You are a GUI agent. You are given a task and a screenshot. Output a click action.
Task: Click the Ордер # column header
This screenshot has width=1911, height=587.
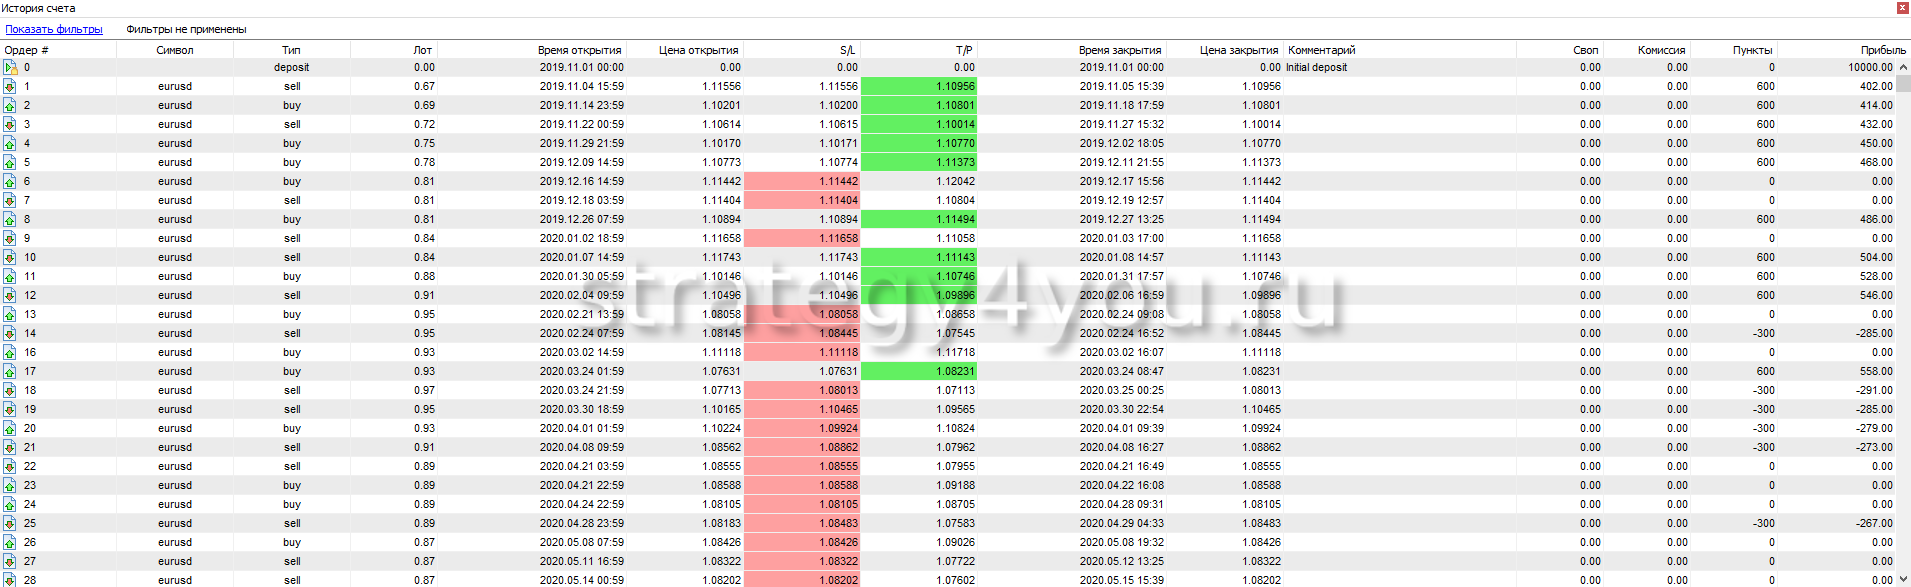(x=27, y=50)
